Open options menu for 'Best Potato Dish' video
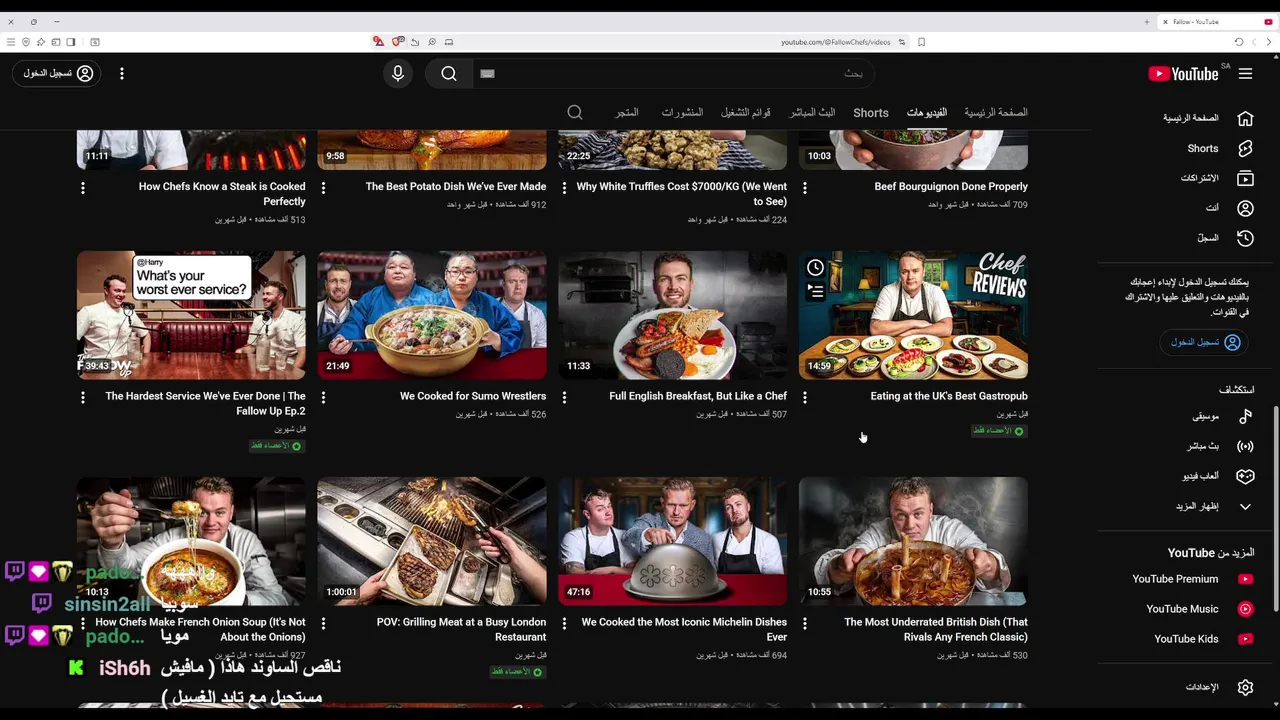The height and width of the screenshot is (720, 1280). click(x=323, y=187)
